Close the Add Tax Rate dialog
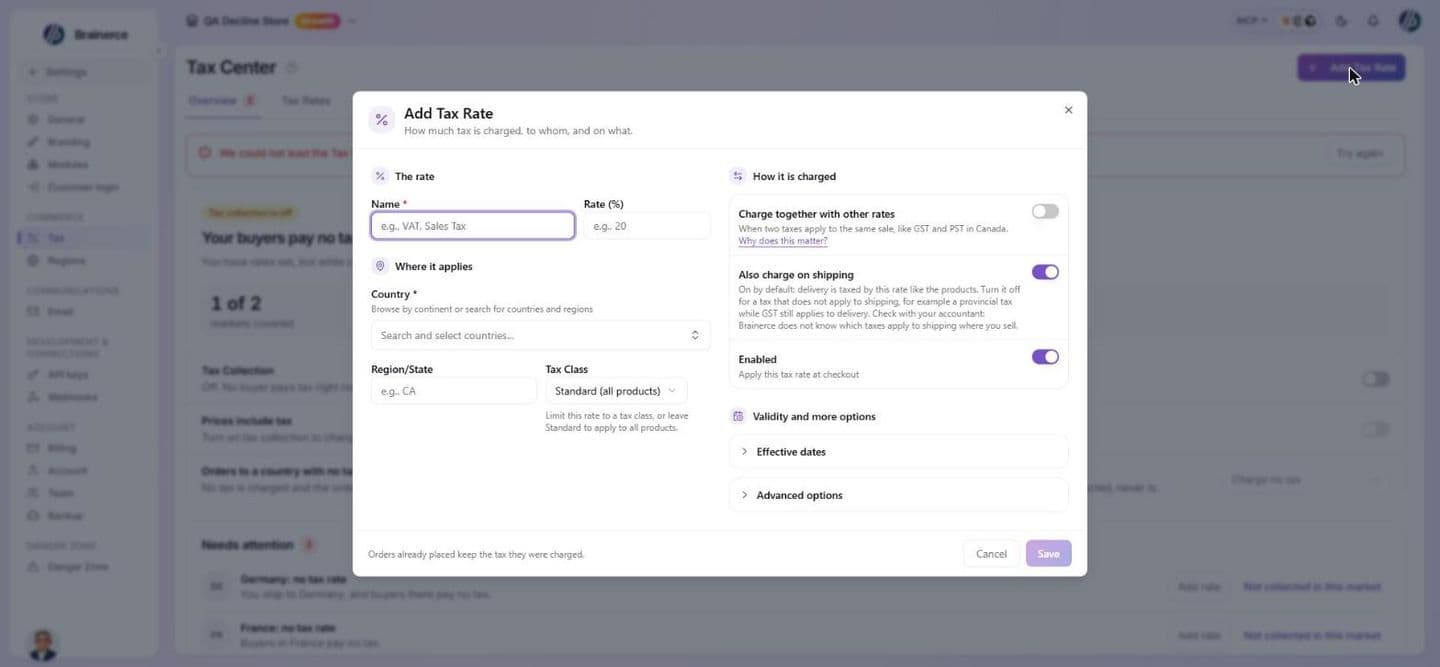 click(x=1068, y=110)
